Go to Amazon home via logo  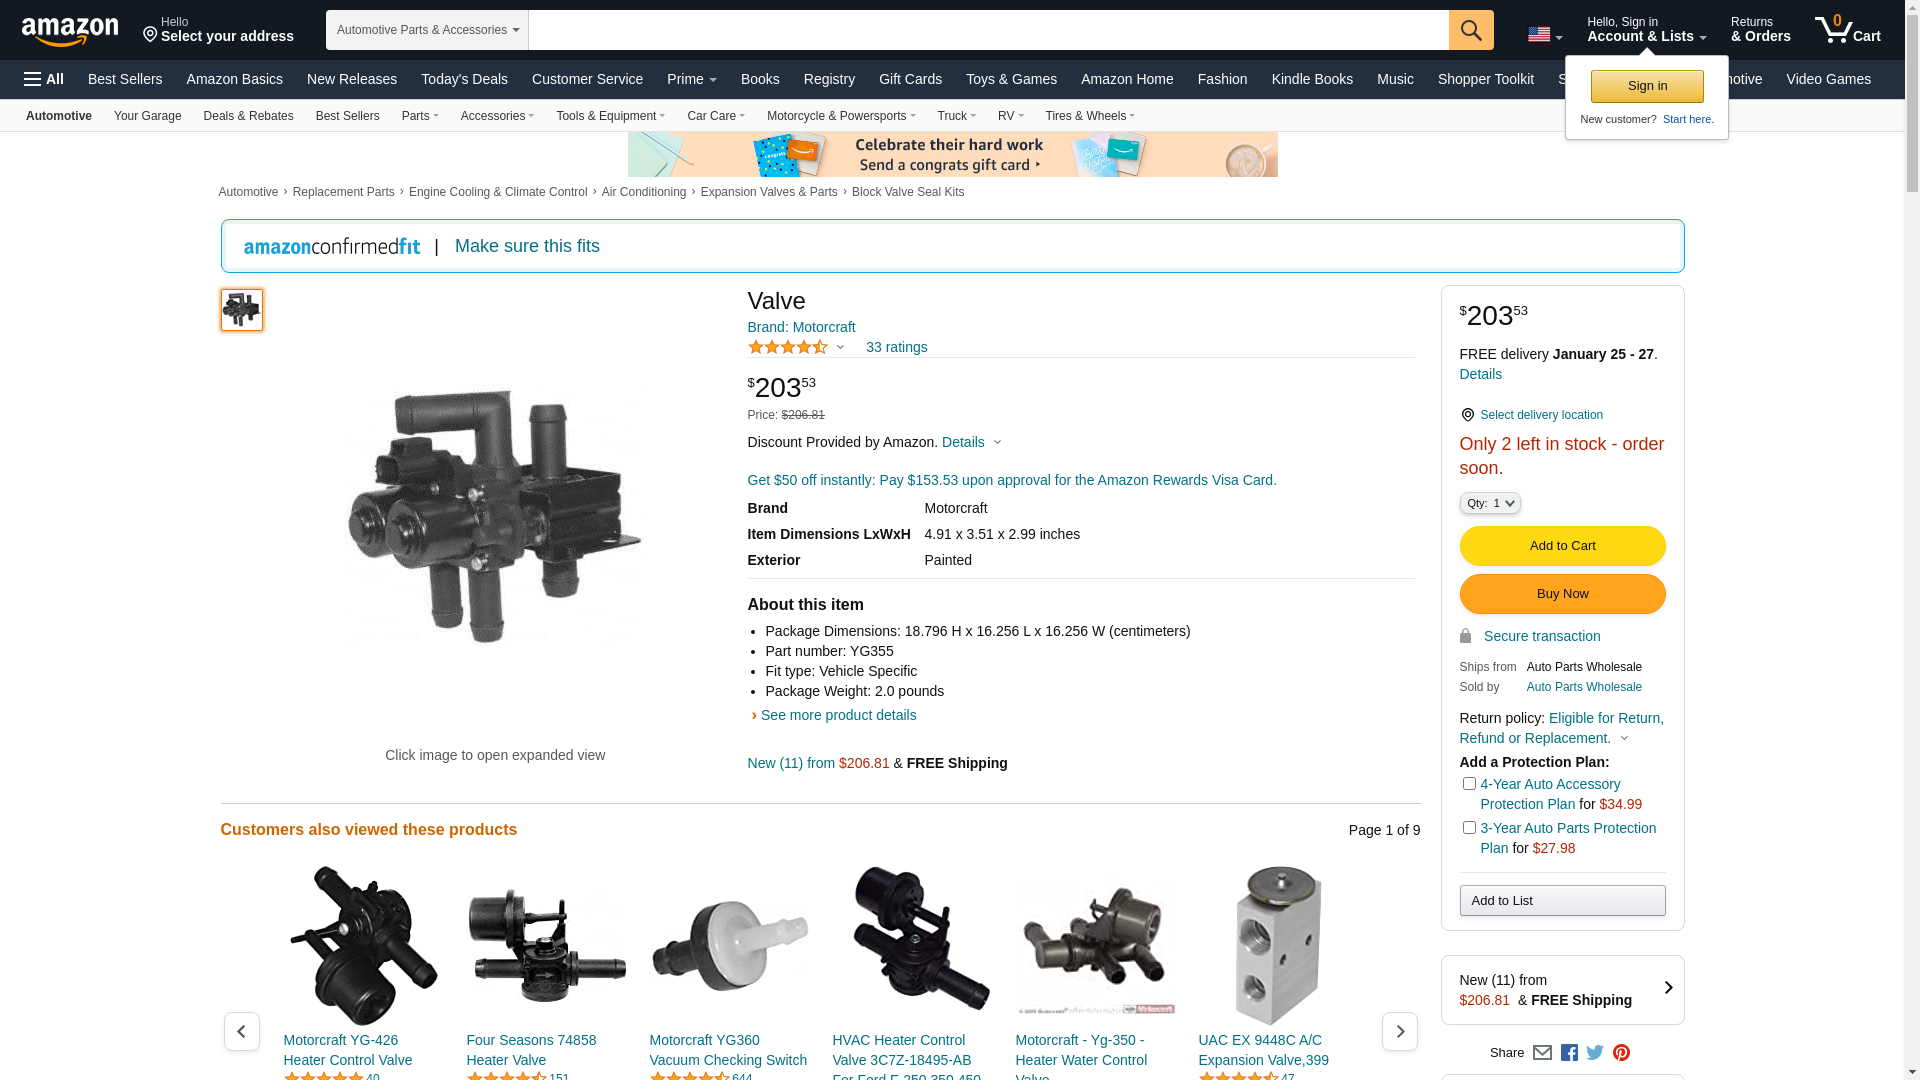click(70, 32)
